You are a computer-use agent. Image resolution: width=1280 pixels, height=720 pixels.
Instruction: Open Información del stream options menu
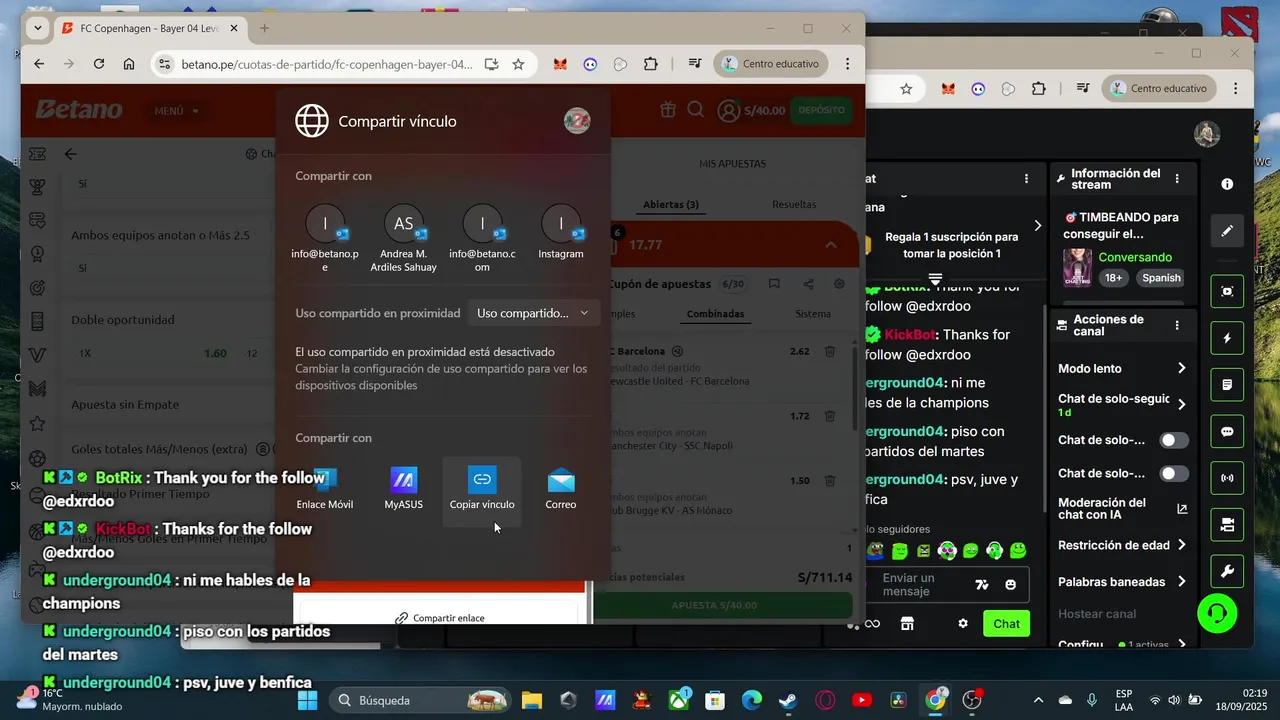coord(1177,179)
